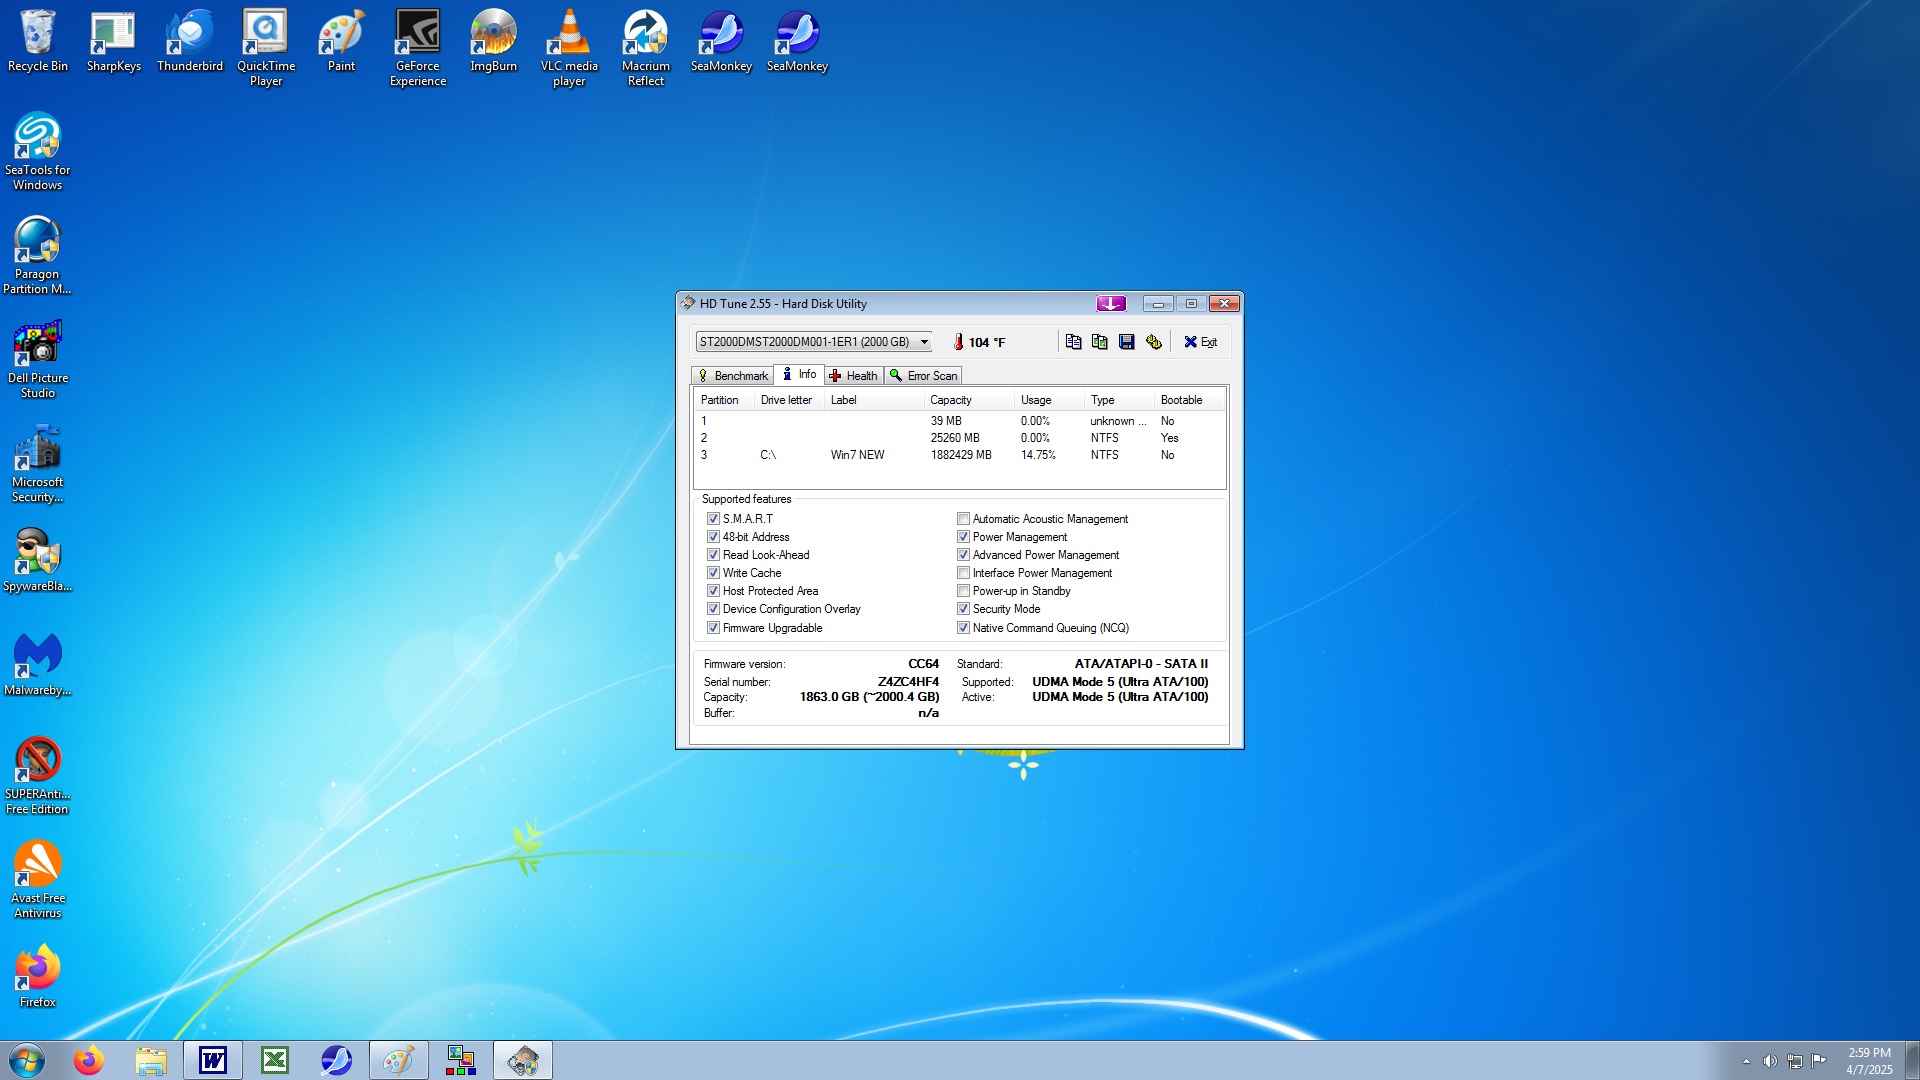Launch Firefox desktop shortcut
This screenshot has width=1920, height=1080.
click(38, 976)
